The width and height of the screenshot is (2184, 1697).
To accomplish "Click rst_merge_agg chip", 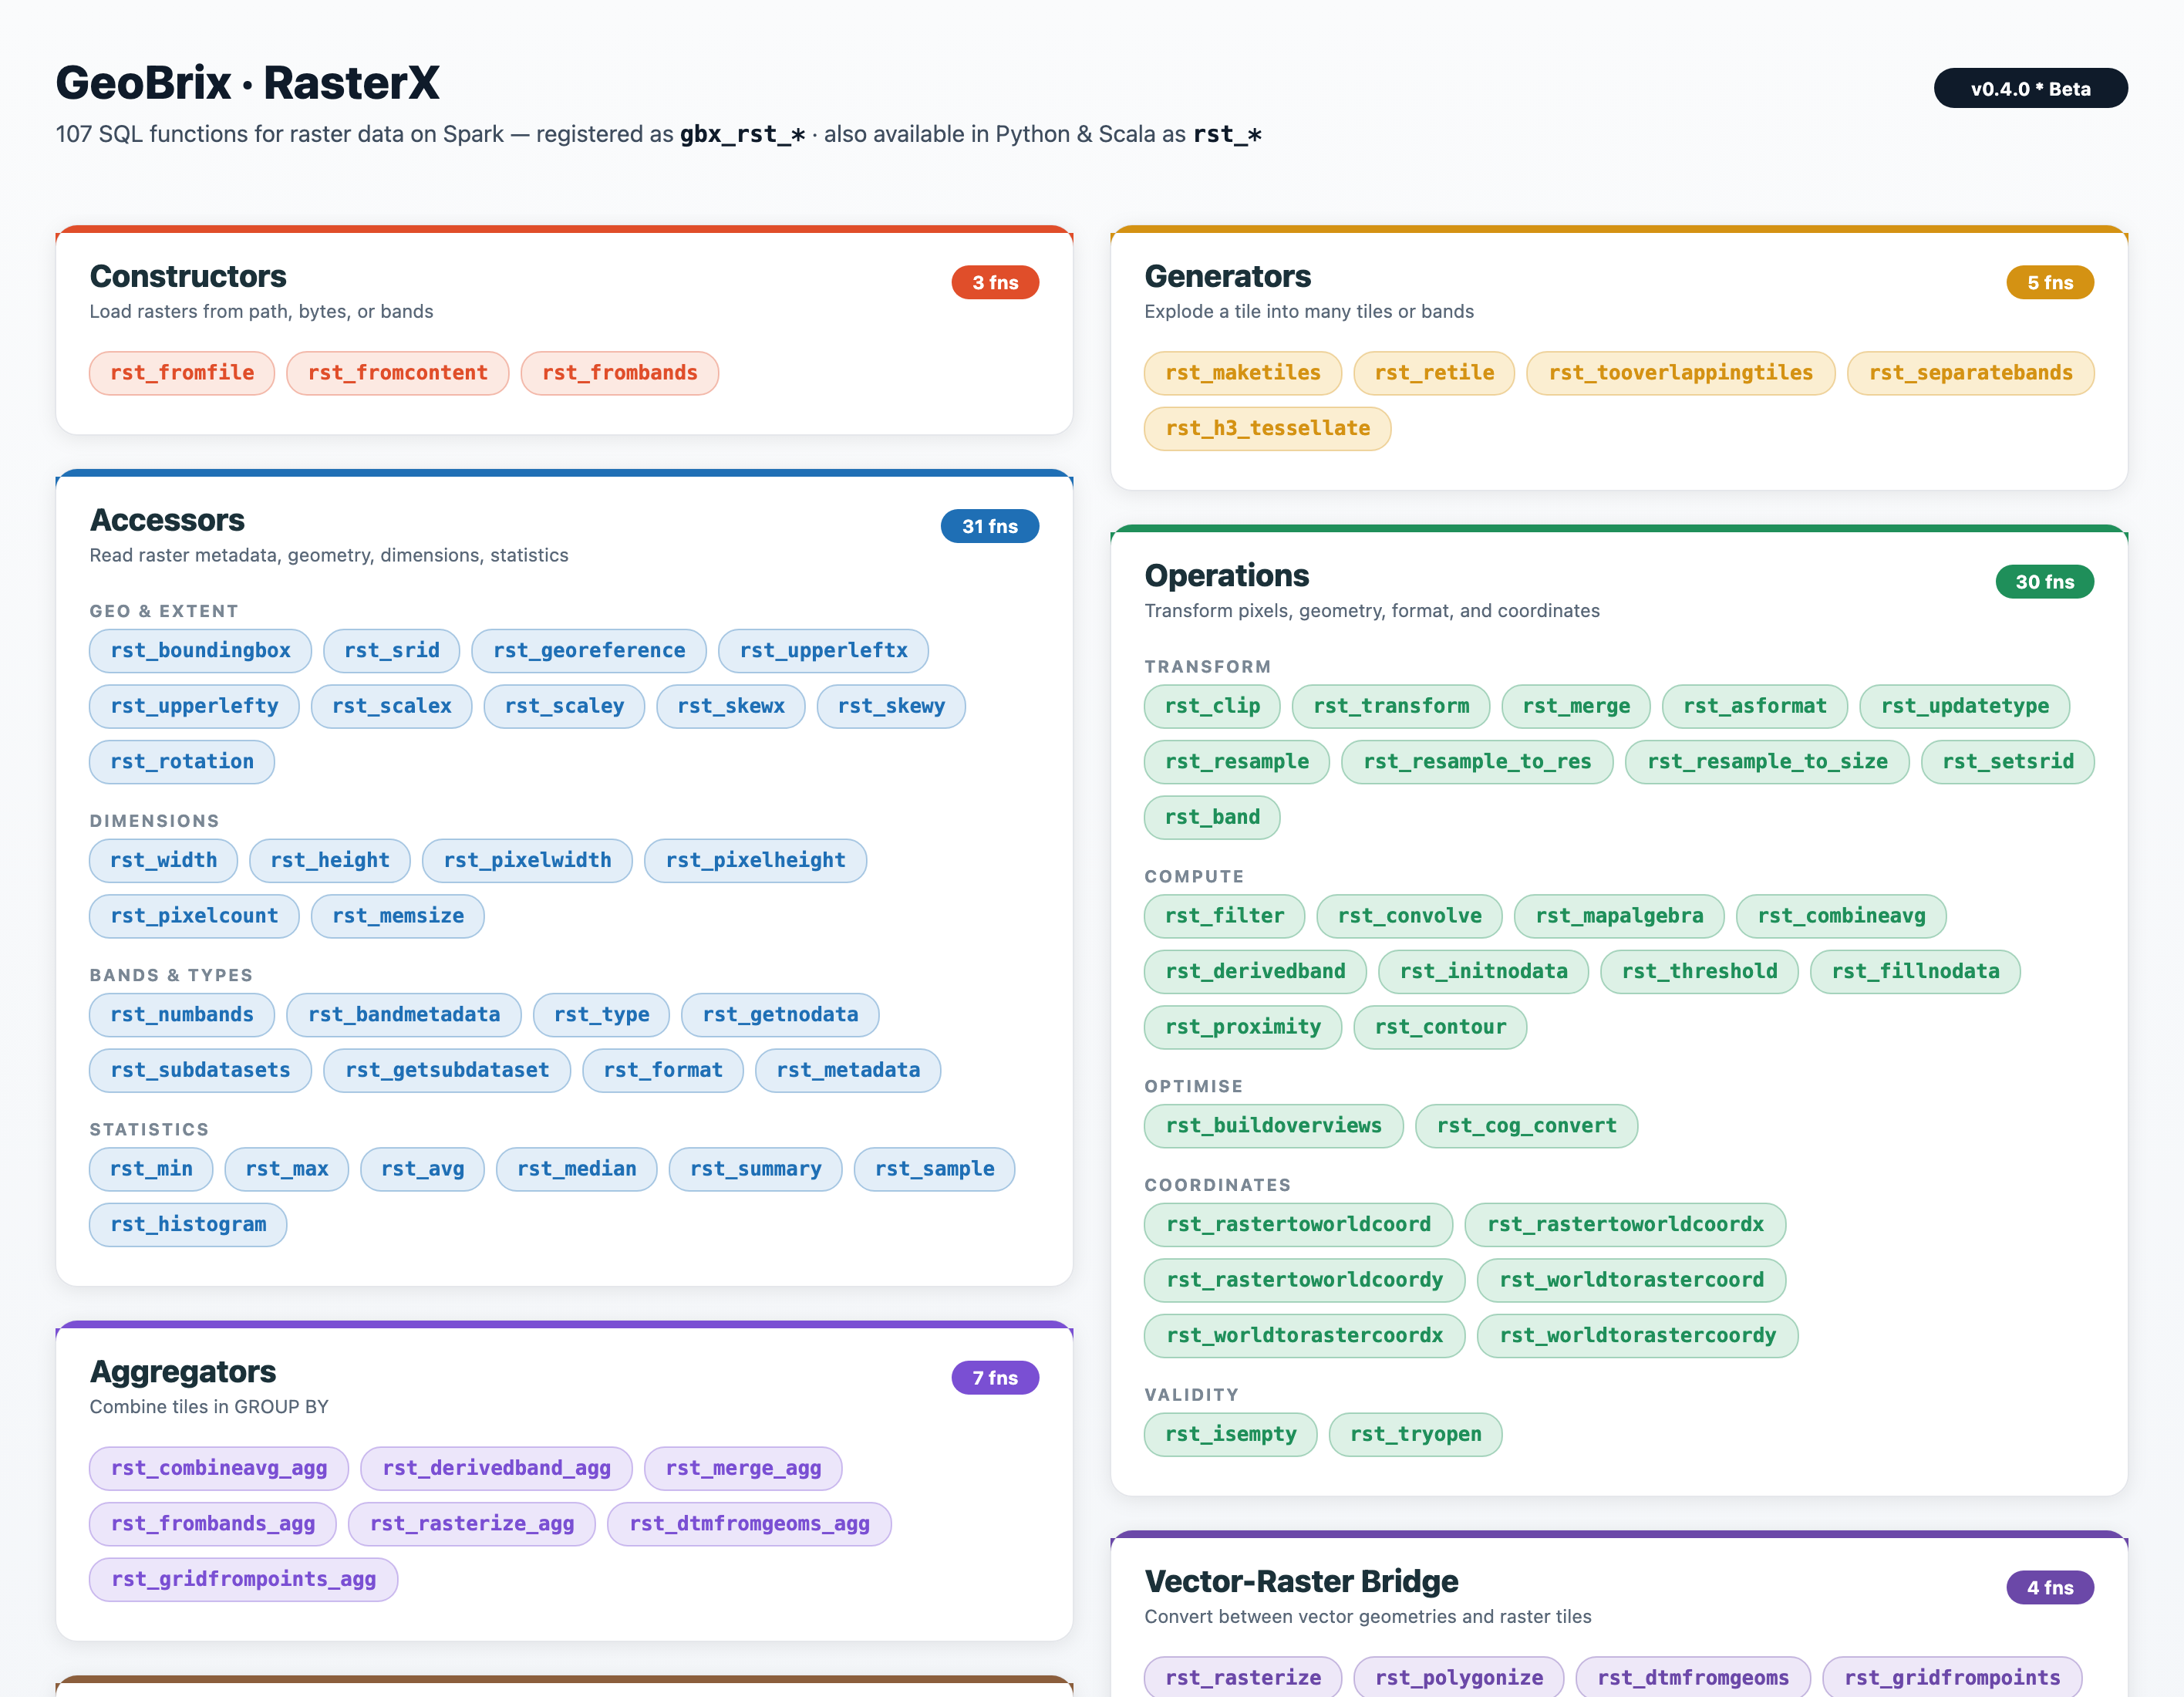I will coord(743,1469).
